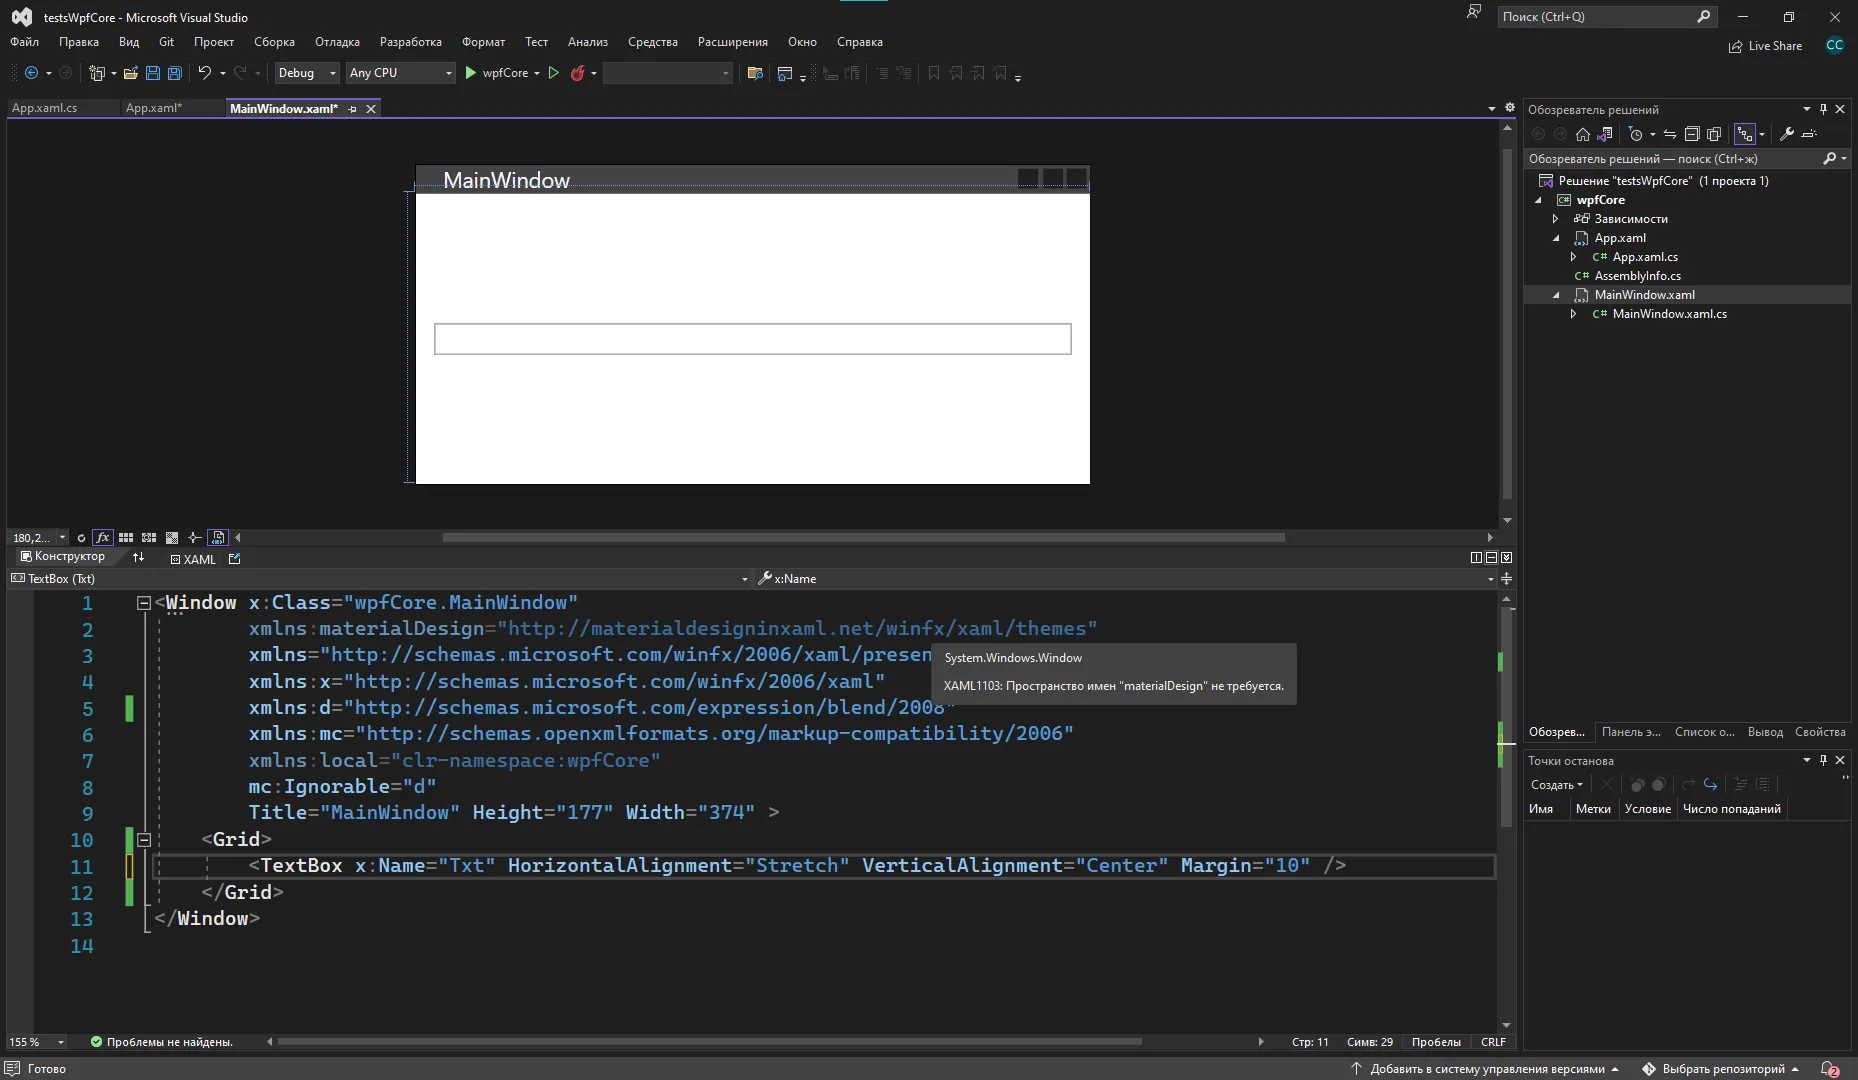
Task: Swap the designer and XAML panes
Action: coord(138,558)
